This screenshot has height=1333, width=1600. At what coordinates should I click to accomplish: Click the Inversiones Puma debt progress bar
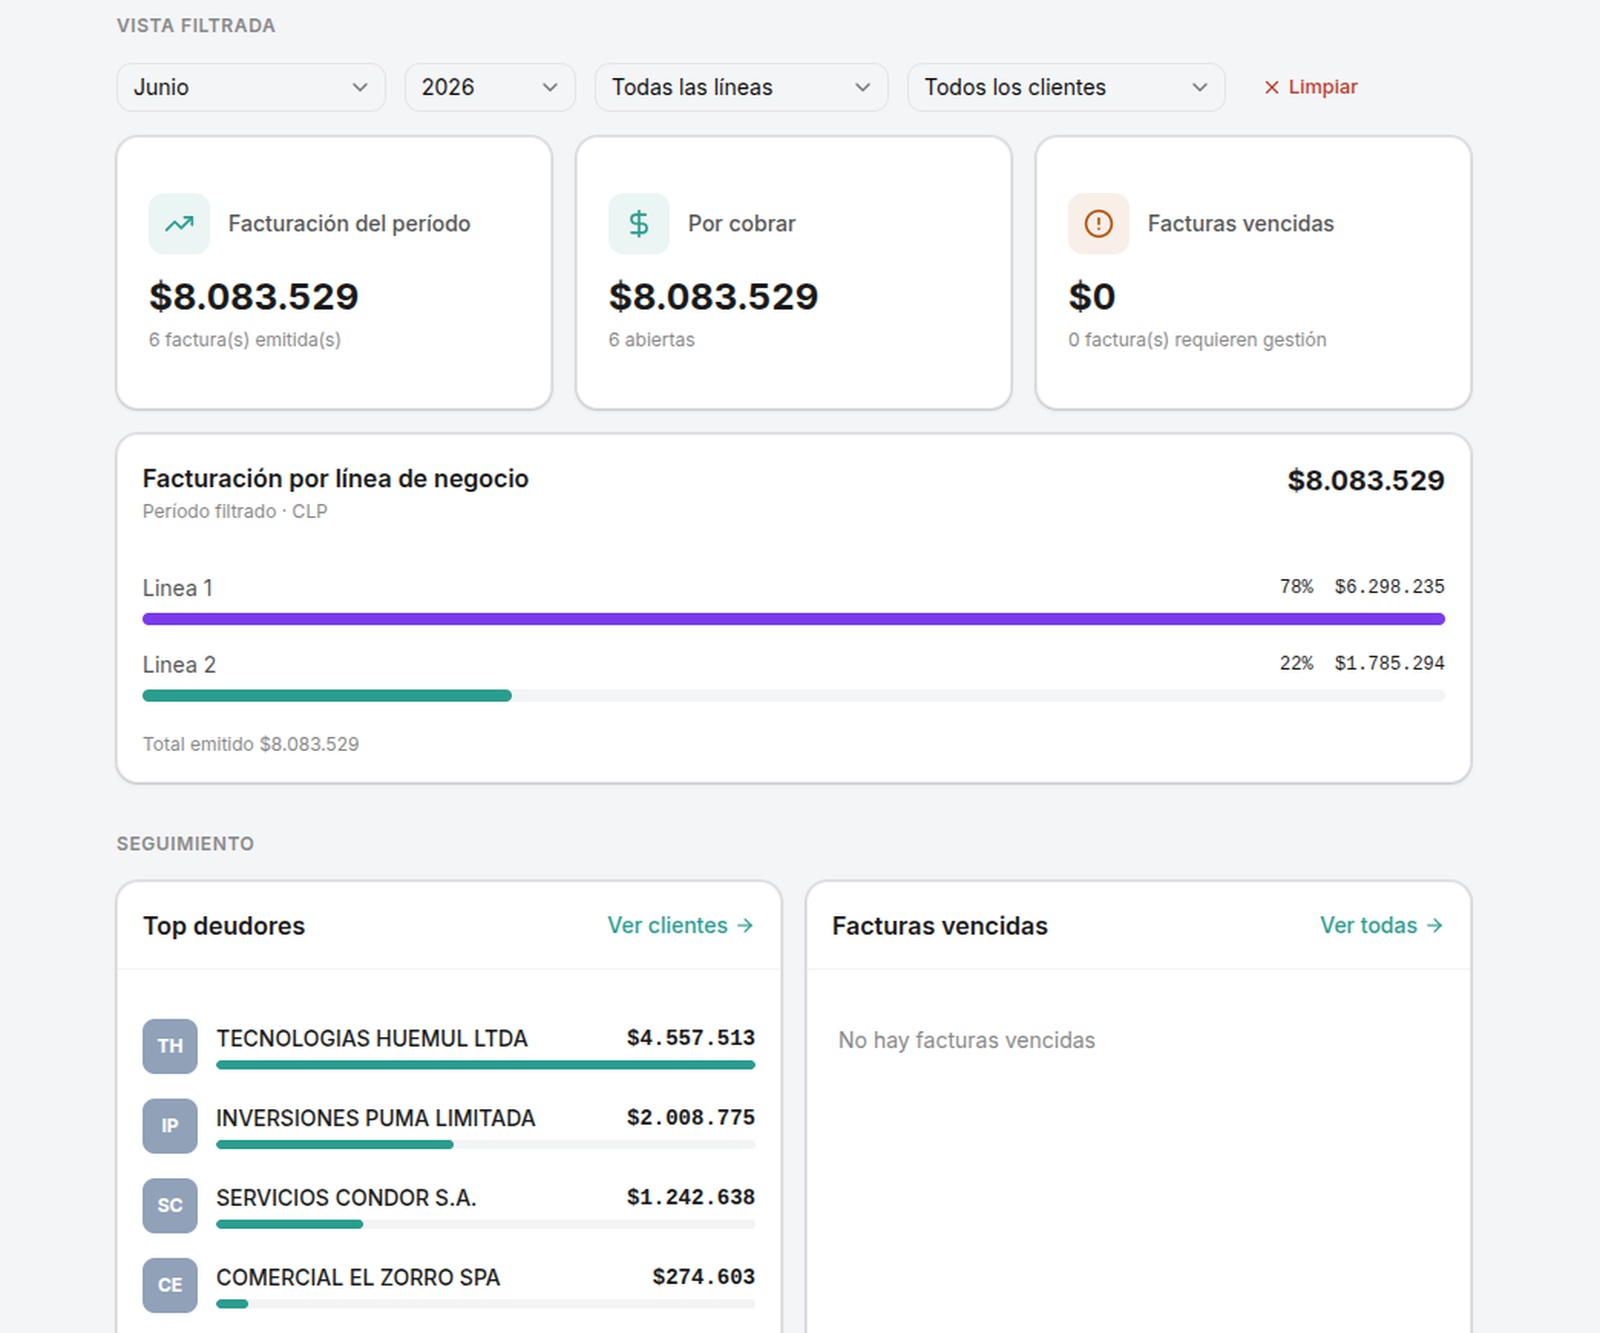485,1145
